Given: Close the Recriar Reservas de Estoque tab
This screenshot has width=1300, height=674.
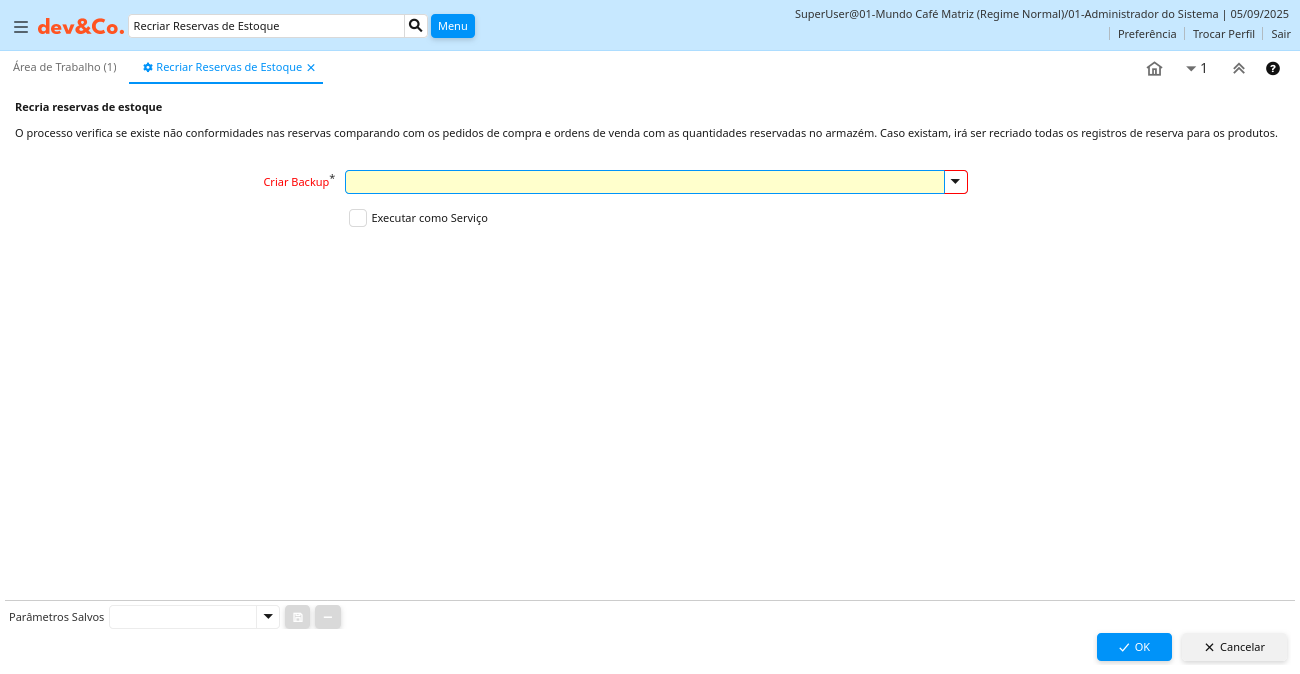Looking at the screenshot, I should tap(311, 67).
